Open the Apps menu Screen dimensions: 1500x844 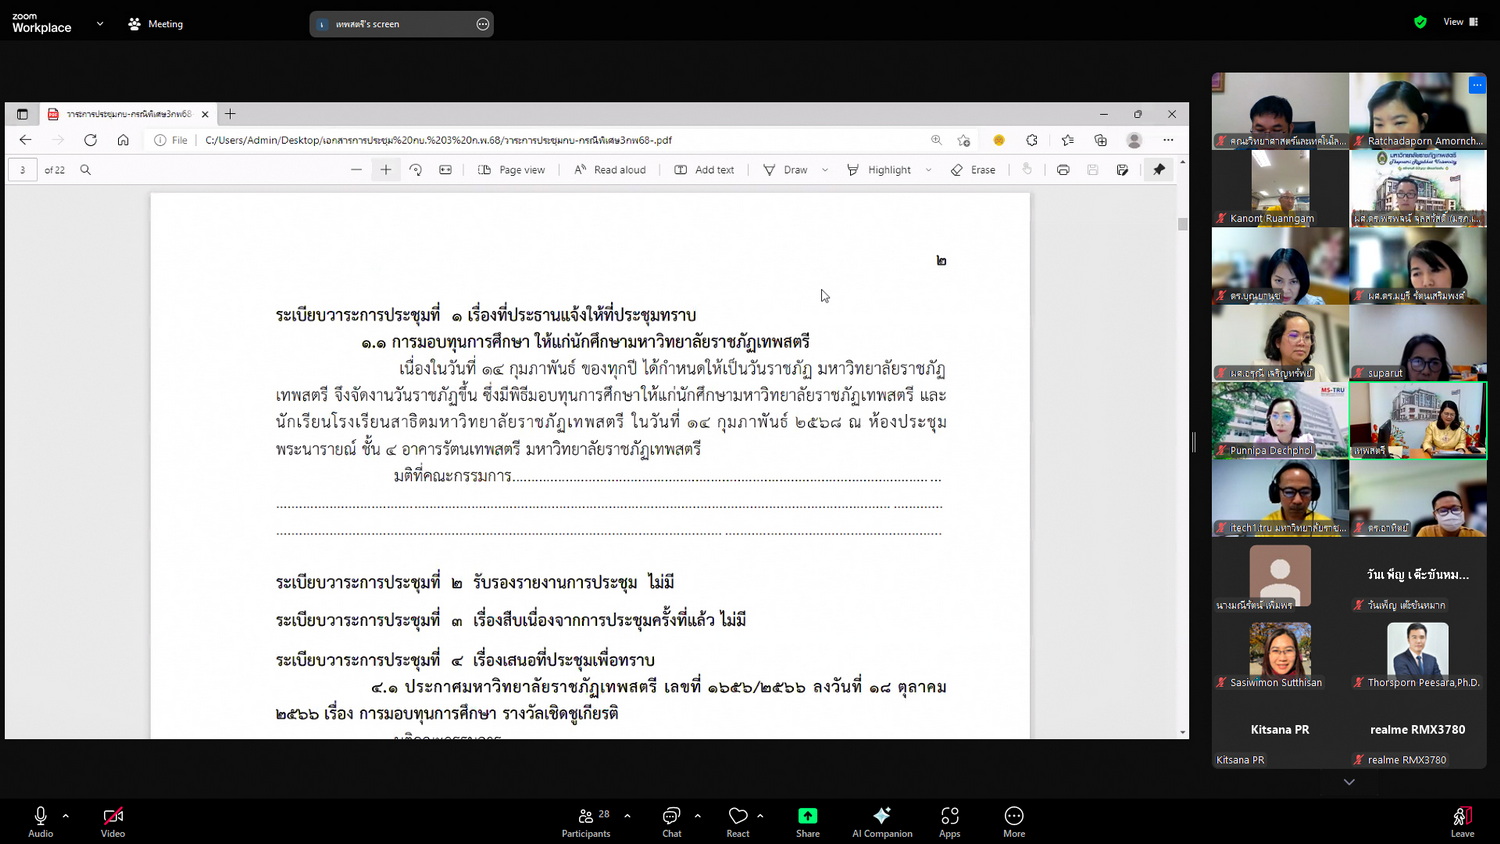949,822
